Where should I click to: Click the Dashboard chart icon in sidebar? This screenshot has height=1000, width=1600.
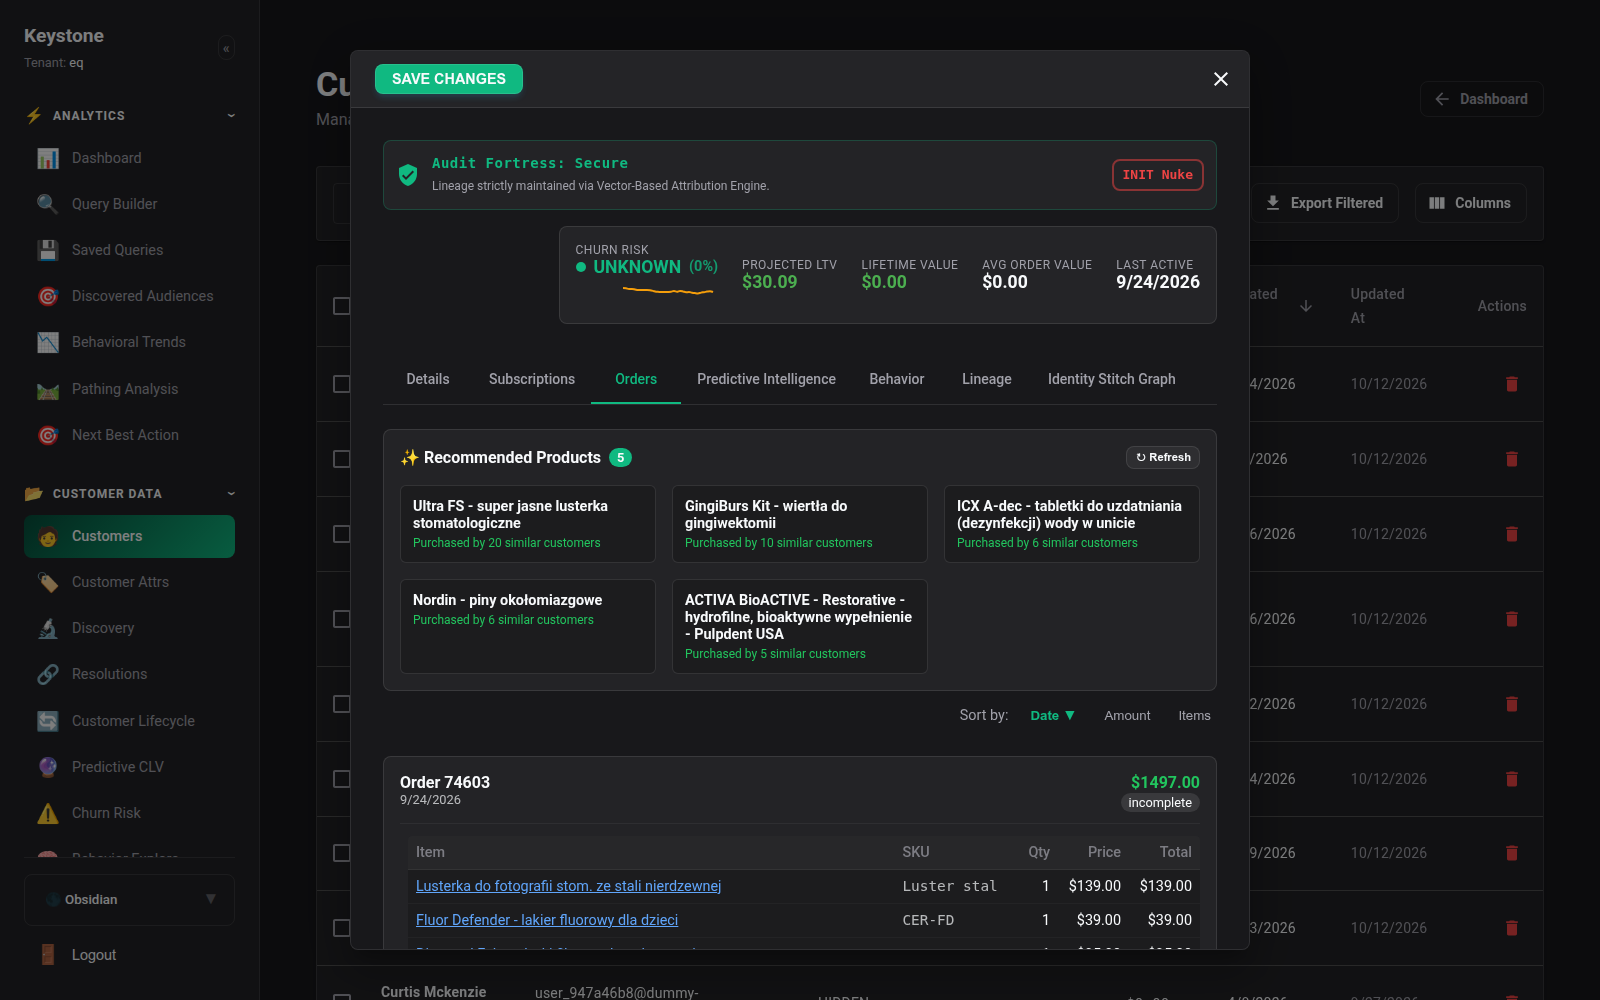[x=48, y=158]
